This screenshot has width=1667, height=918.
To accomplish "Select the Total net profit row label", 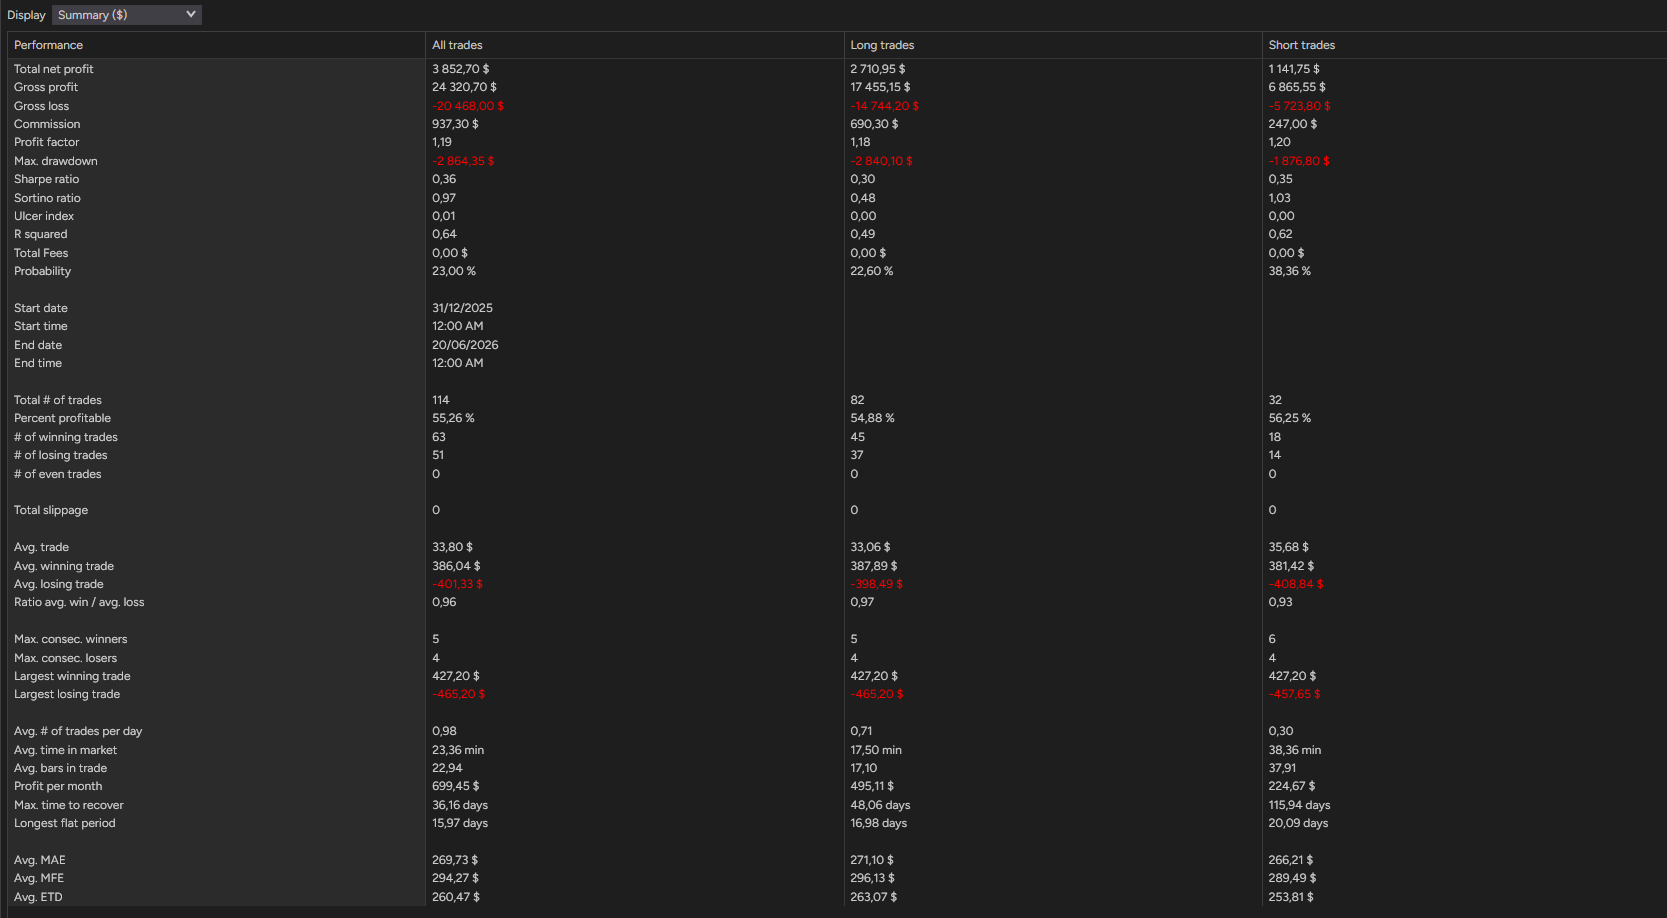I will [54, 69].
